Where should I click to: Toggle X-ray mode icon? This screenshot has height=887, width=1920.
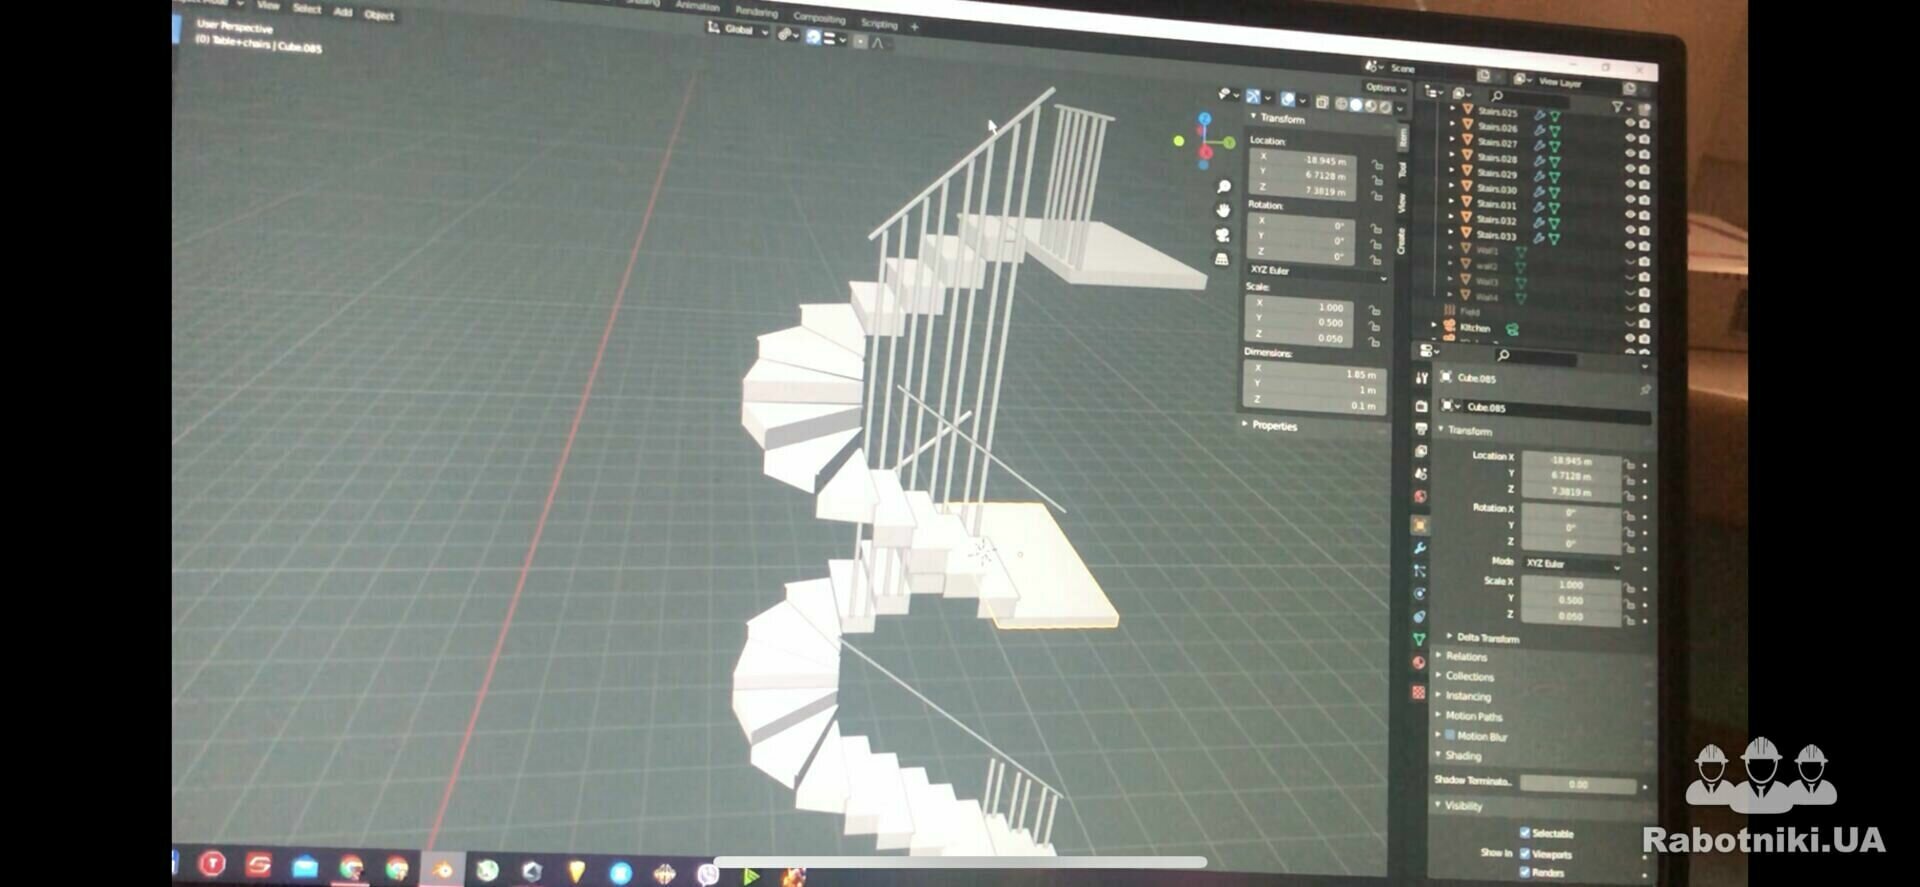1322,102
